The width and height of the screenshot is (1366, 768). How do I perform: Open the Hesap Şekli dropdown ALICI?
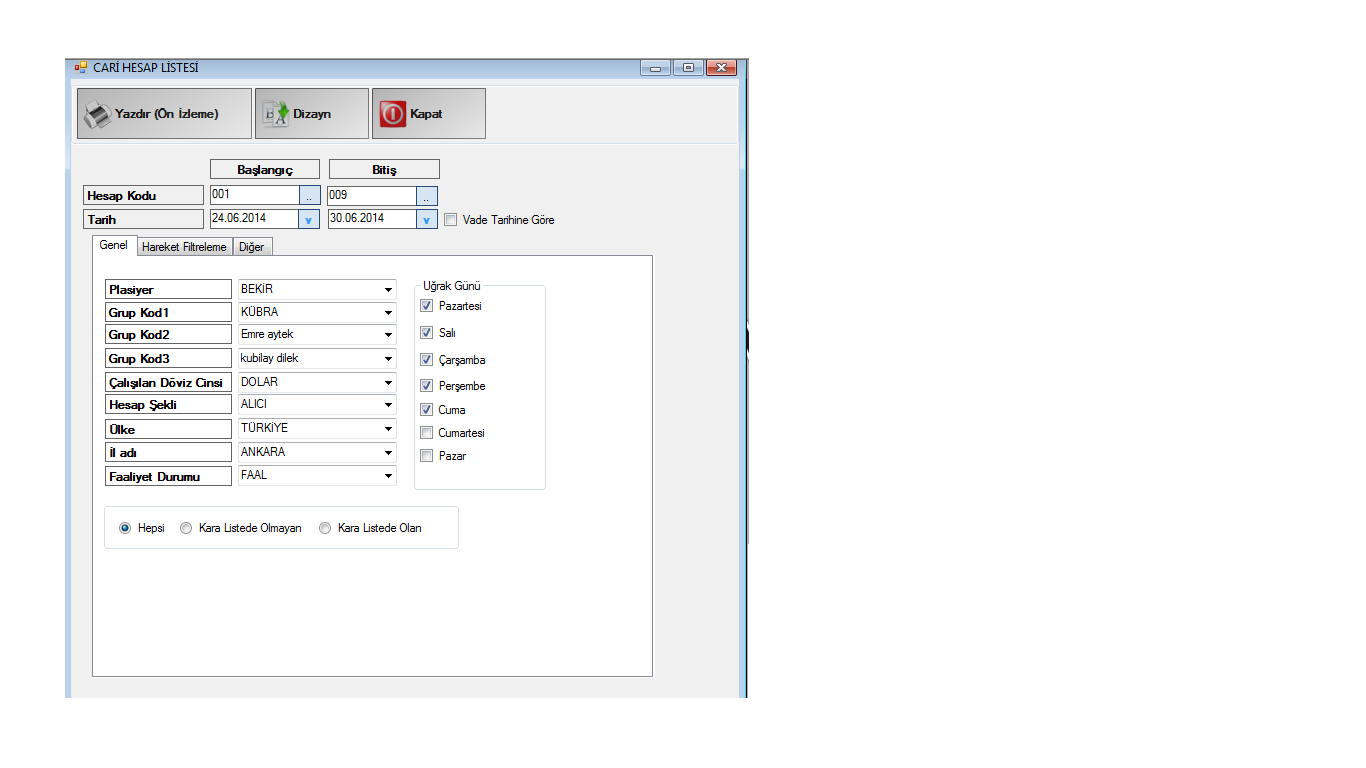coord(388,405)
